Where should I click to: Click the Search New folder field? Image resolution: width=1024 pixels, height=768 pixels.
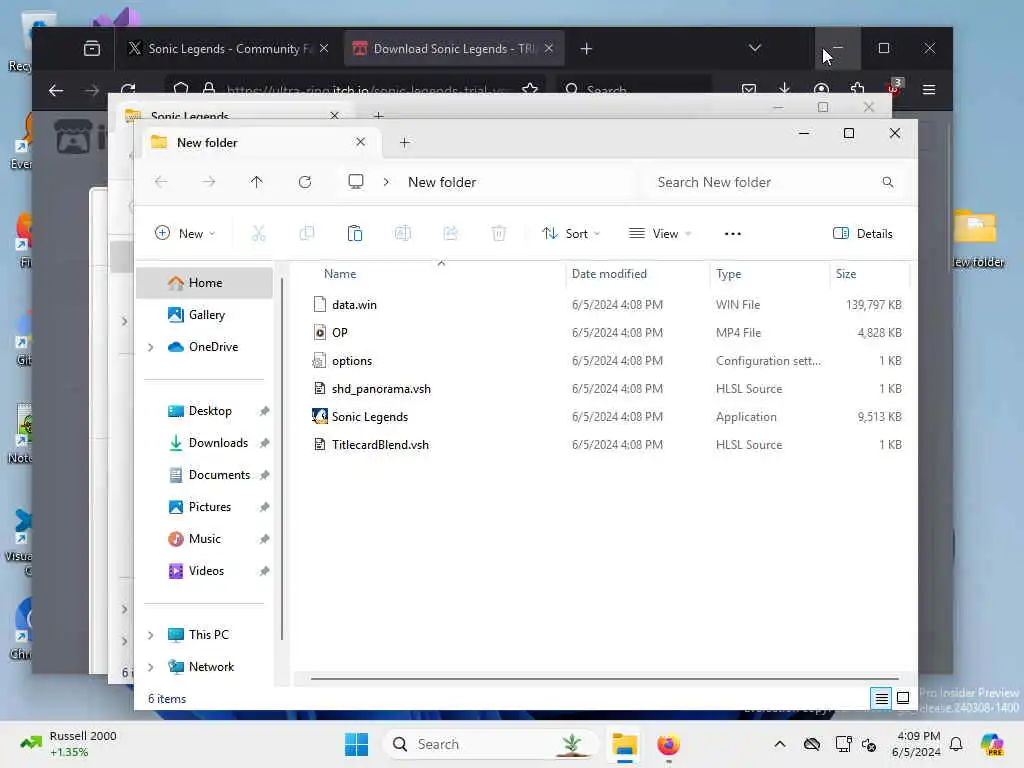(775, 182)
